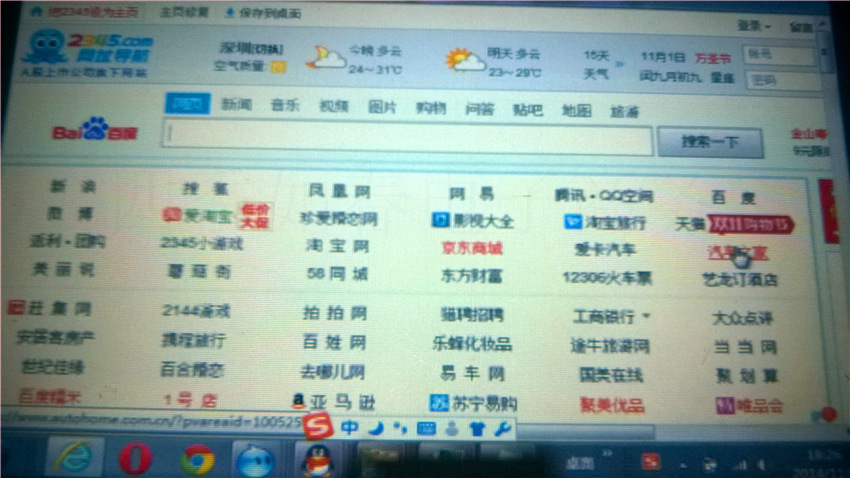This screenshot has height=478, width=850.
Task: Open 爱淘宝 link with red icon
Action: [198, 216]
